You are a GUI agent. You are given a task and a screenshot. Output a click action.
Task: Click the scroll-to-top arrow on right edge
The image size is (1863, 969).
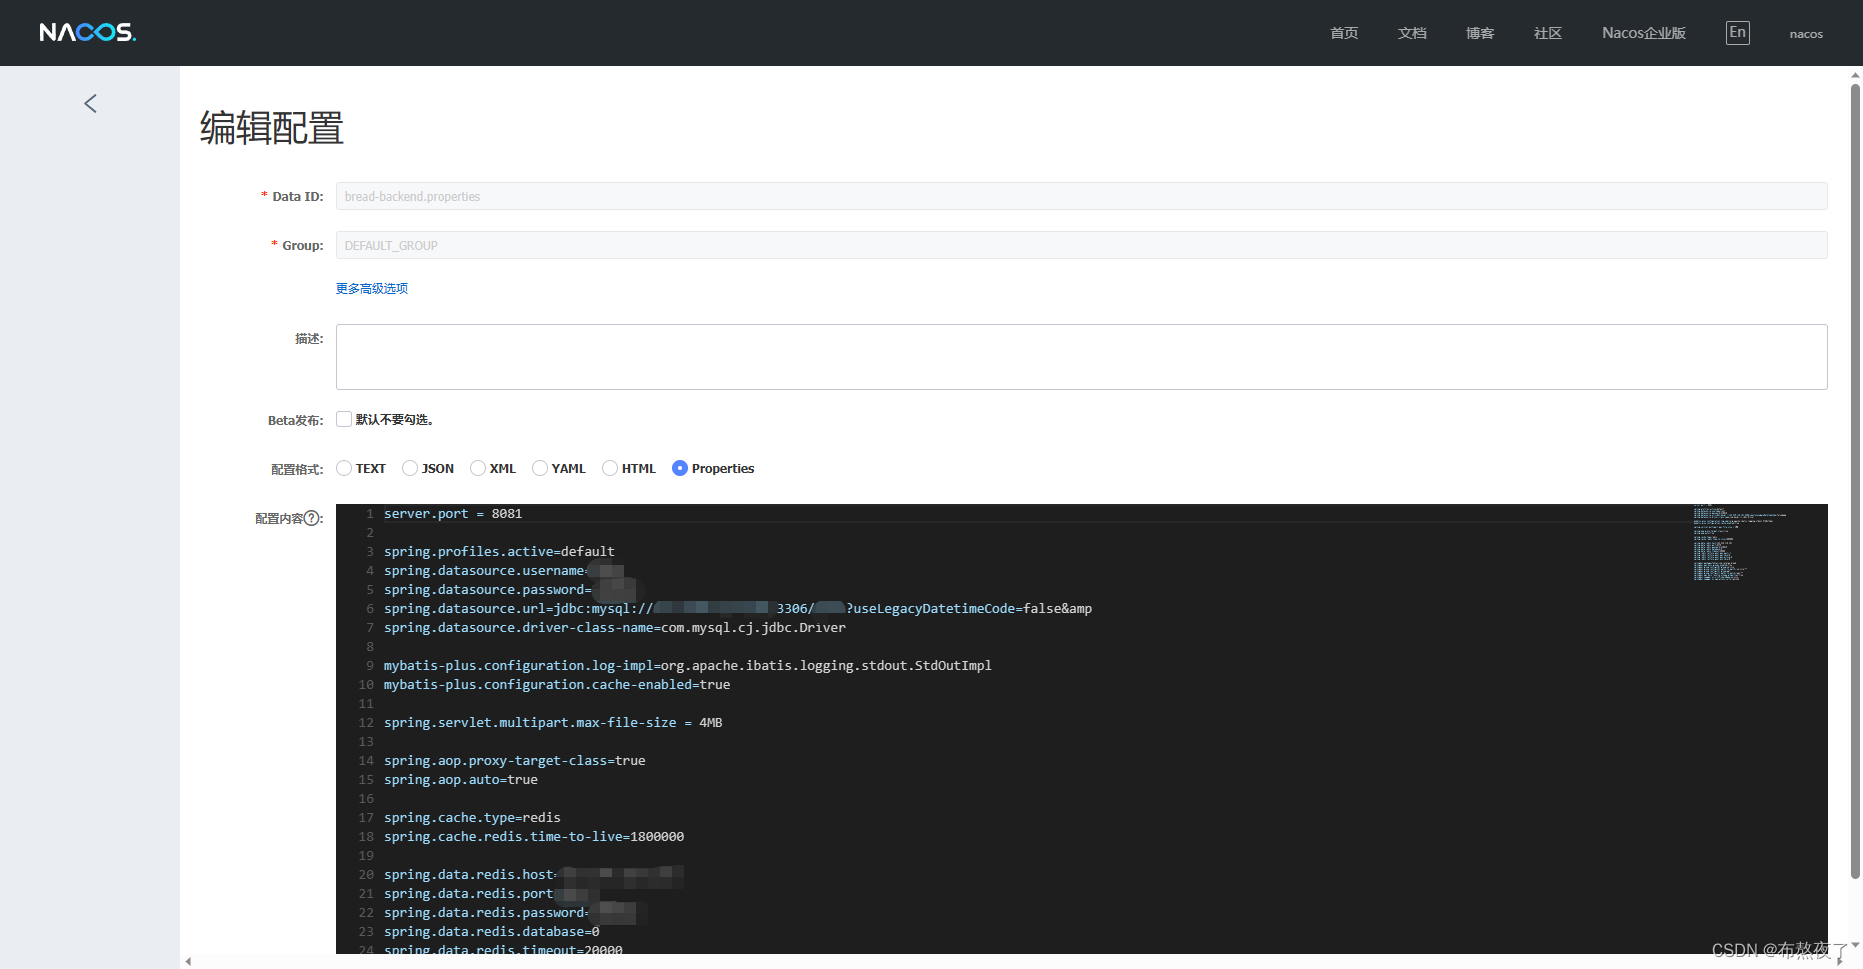(1854, 74)
